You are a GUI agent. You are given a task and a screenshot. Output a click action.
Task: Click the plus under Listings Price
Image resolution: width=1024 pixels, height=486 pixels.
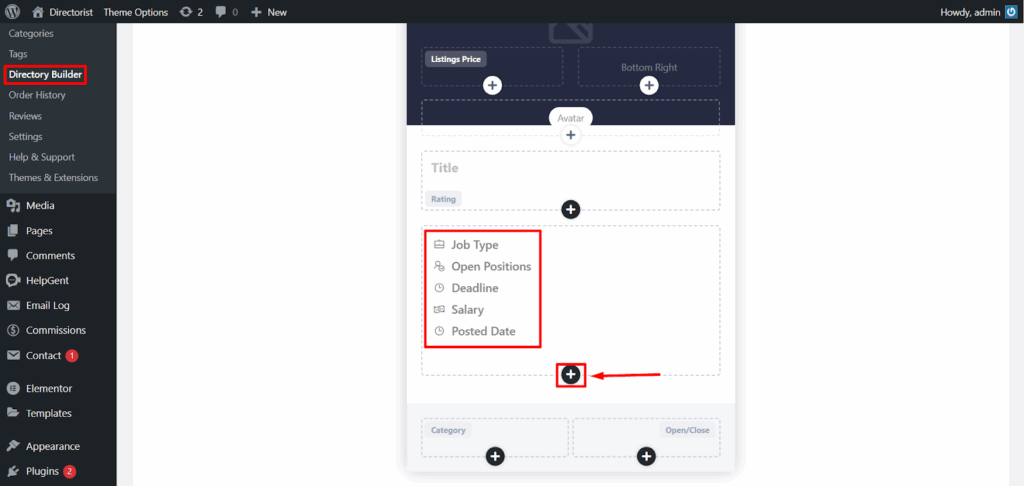tap(492, 86)
